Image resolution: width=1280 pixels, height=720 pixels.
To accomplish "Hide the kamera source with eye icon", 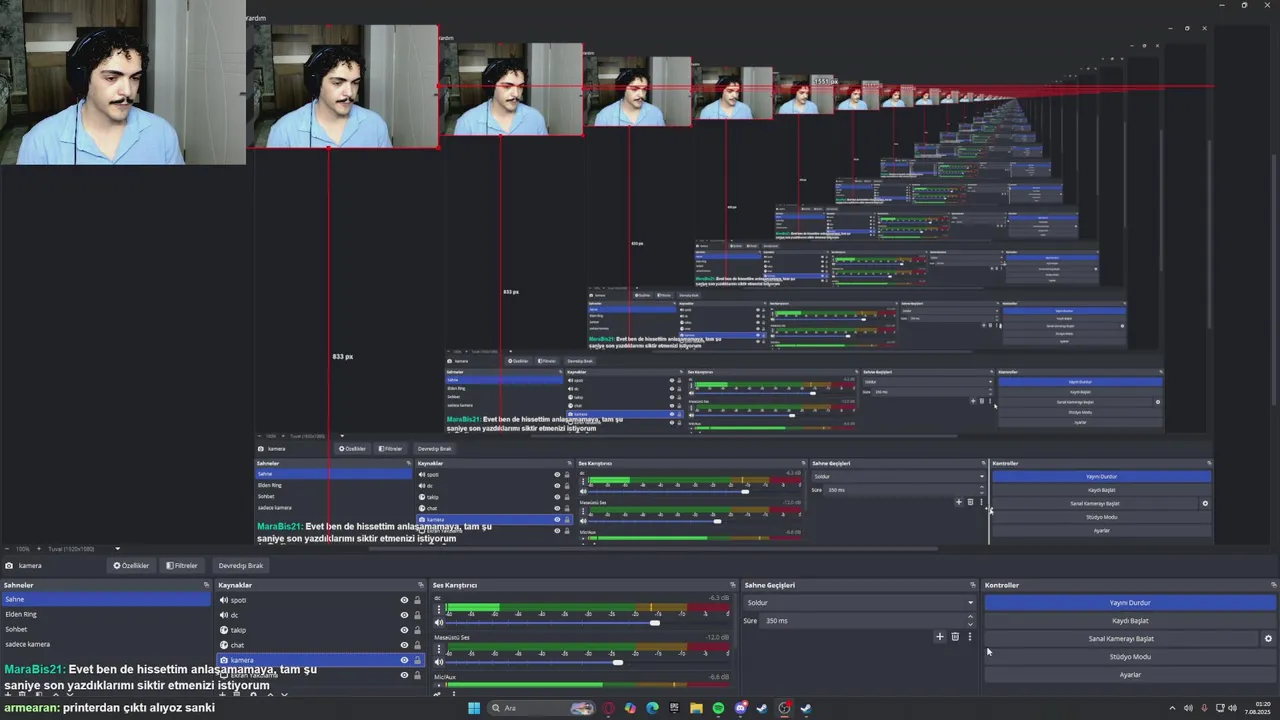I will (404, 660).
